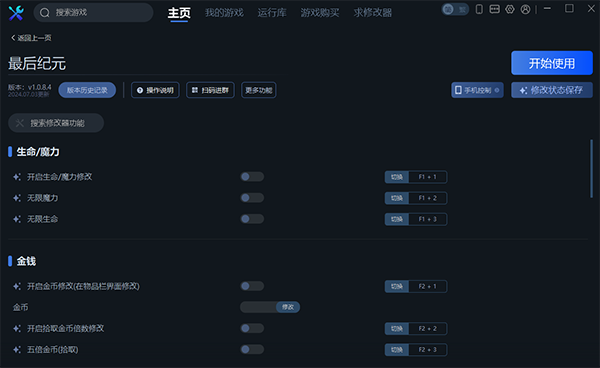Click the sparkle icon beside 开启拾取金币倍数修改
Screen dimensions: 600x368
17,328
